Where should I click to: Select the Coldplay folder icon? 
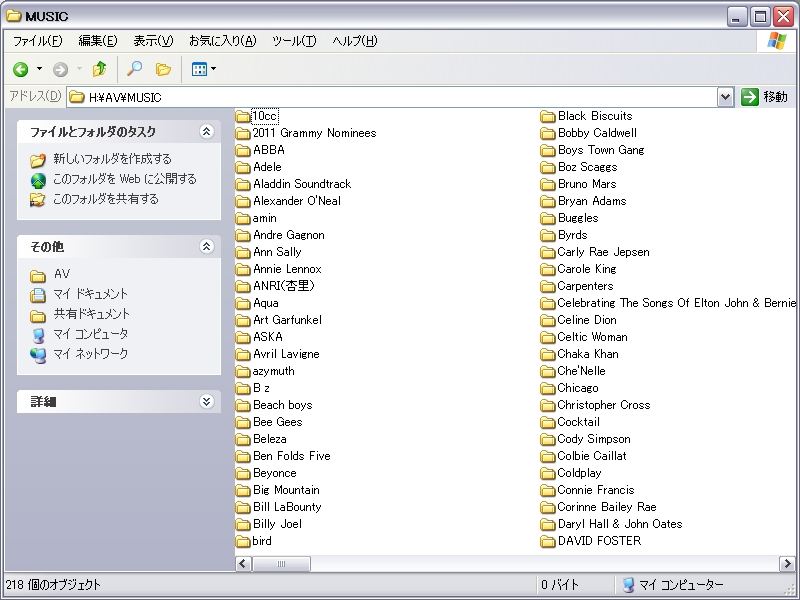pos(547,473)
